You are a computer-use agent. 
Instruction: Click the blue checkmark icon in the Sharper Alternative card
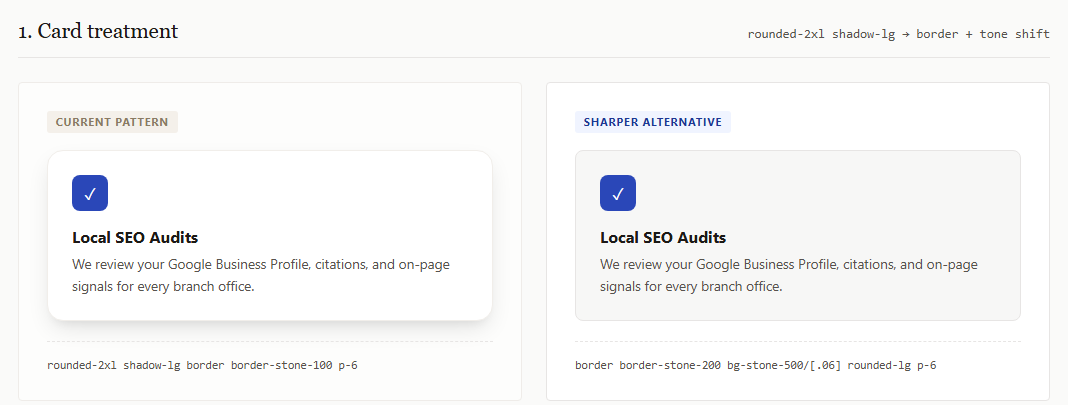618,193
